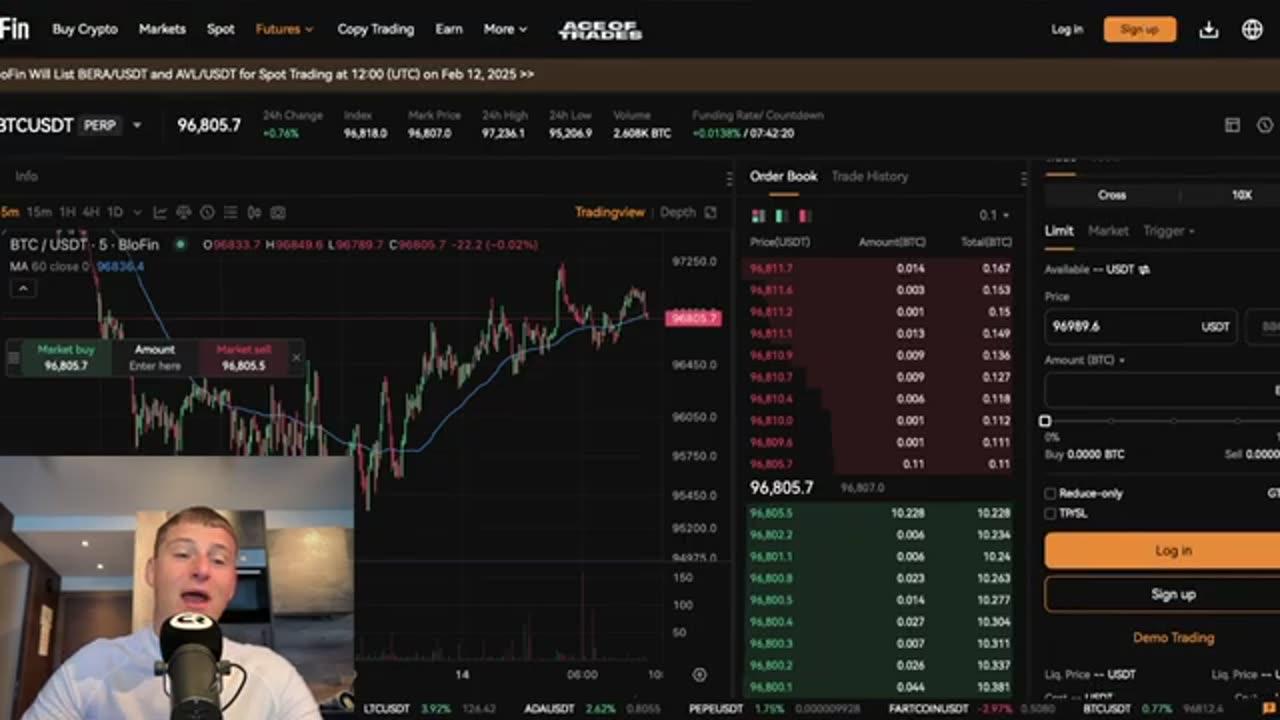Click Market buy 96,805.7 button
This screenshot has width=1280, height=720.
click(x=66, y=358)
